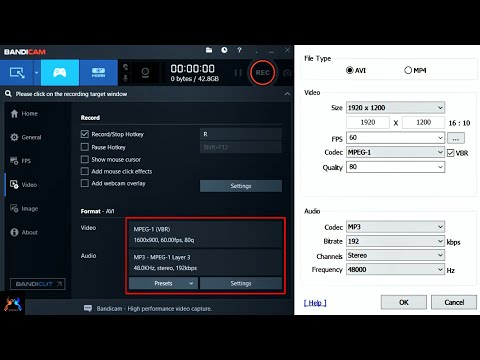The image size is (480, 360).
Task: Click the Pause hotkey field showing Shift+F12
Action: point(241,147)
